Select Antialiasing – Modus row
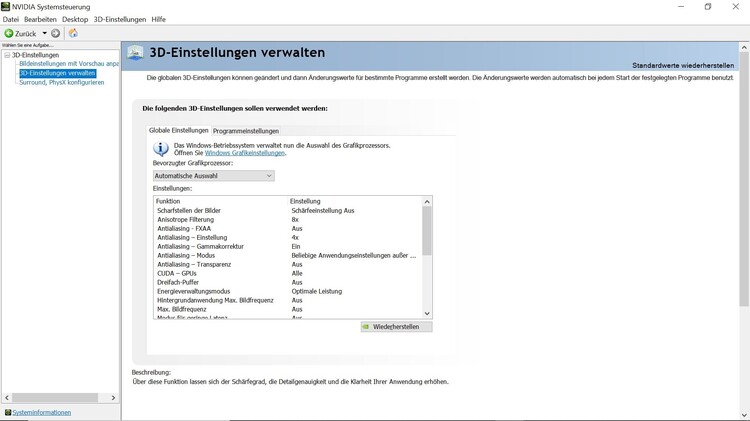750x421 pixels. (x=288, y=255)
